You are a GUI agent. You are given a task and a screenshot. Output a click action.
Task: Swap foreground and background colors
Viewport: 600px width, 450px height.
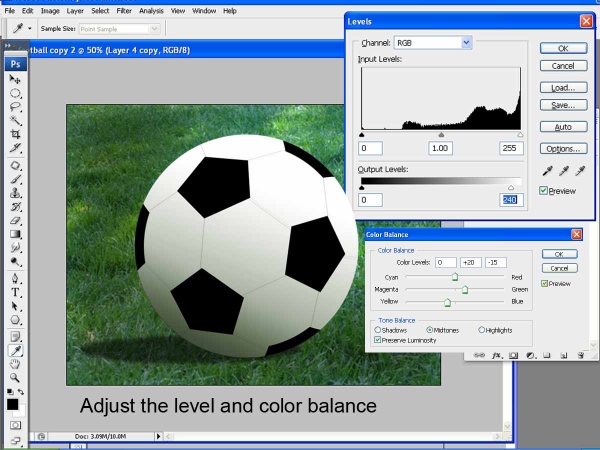coord(21,392)
